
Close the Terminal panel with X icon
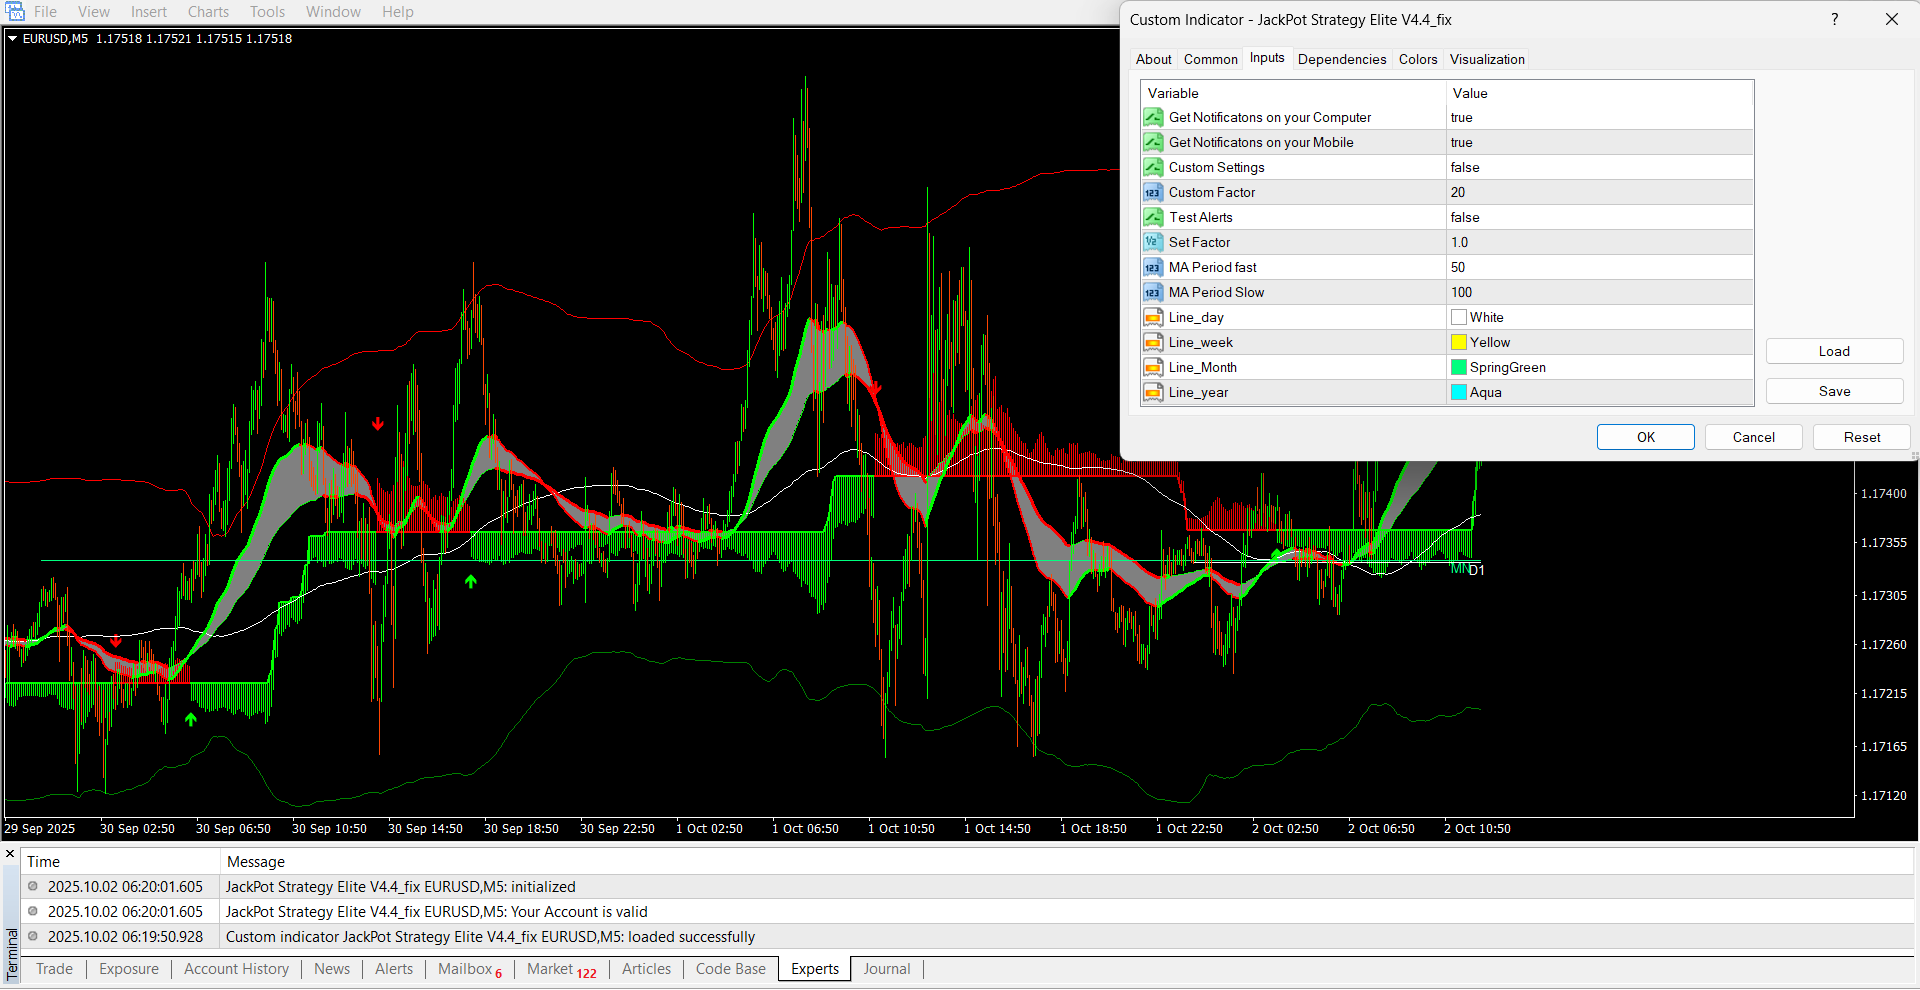coord(10,854)
